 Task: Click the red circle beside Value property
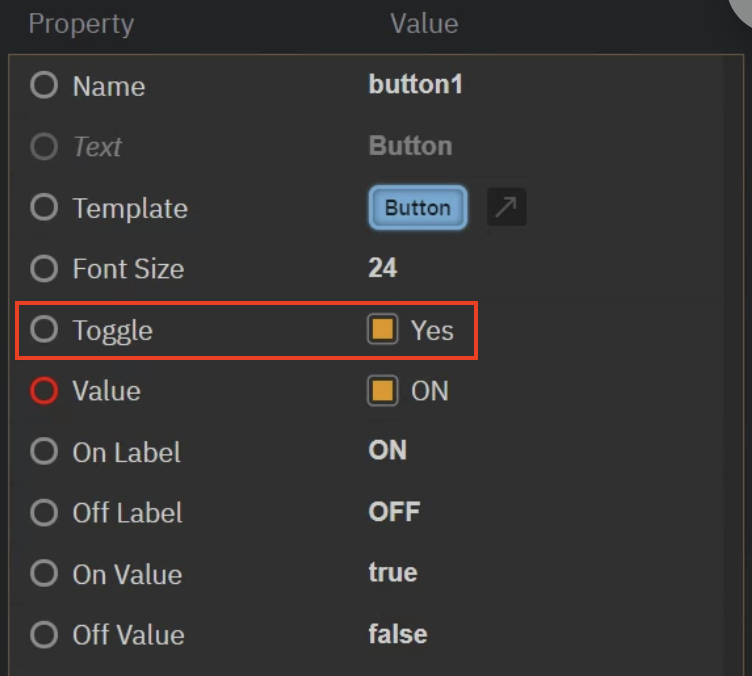(44, 391)
